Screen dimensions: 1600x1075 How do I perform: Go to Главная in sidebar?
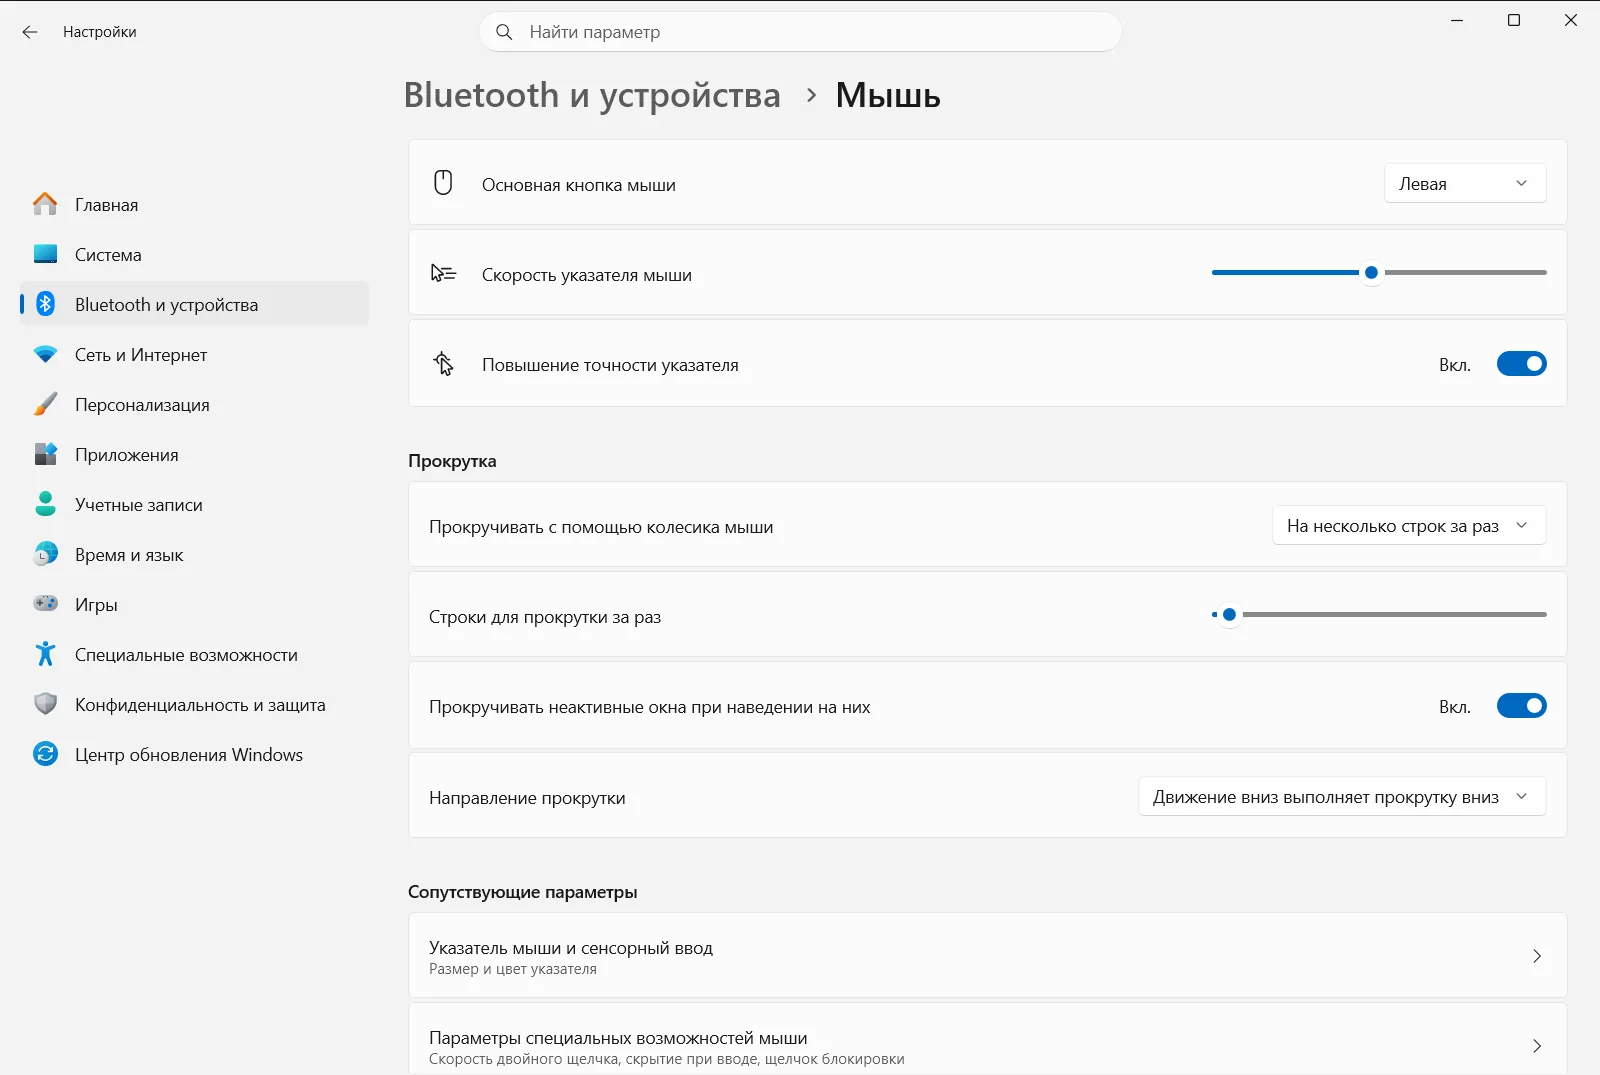195,204
